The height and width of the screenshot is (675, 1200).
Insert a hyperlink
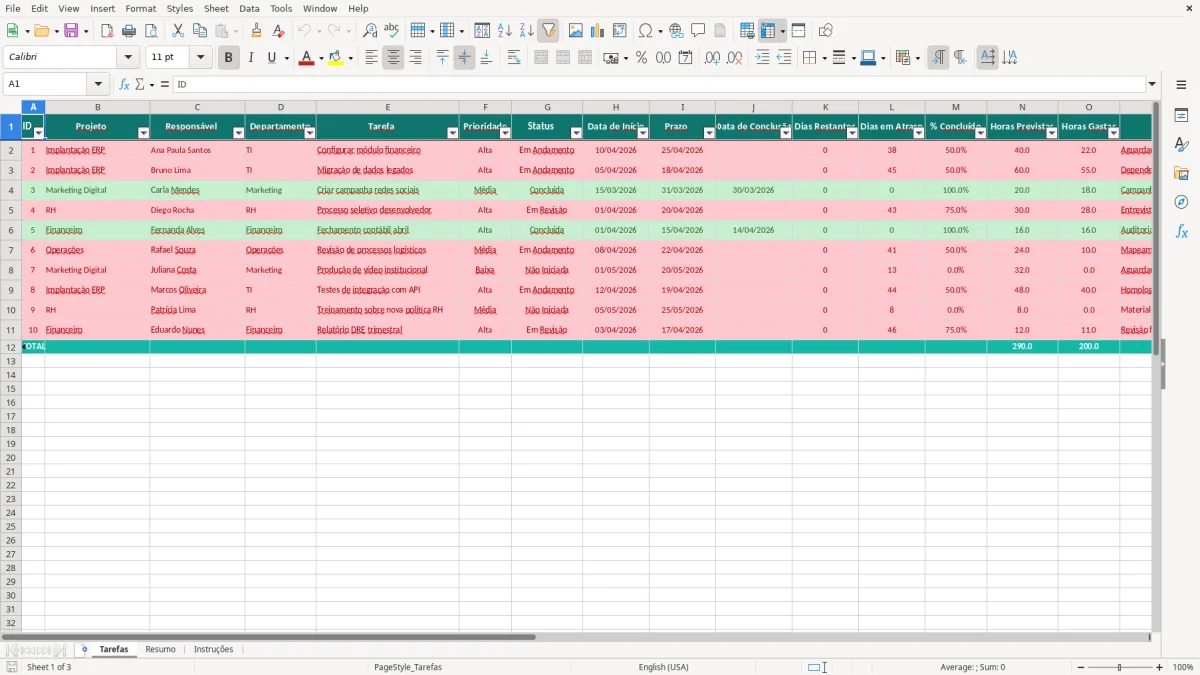tap(676, 31)
